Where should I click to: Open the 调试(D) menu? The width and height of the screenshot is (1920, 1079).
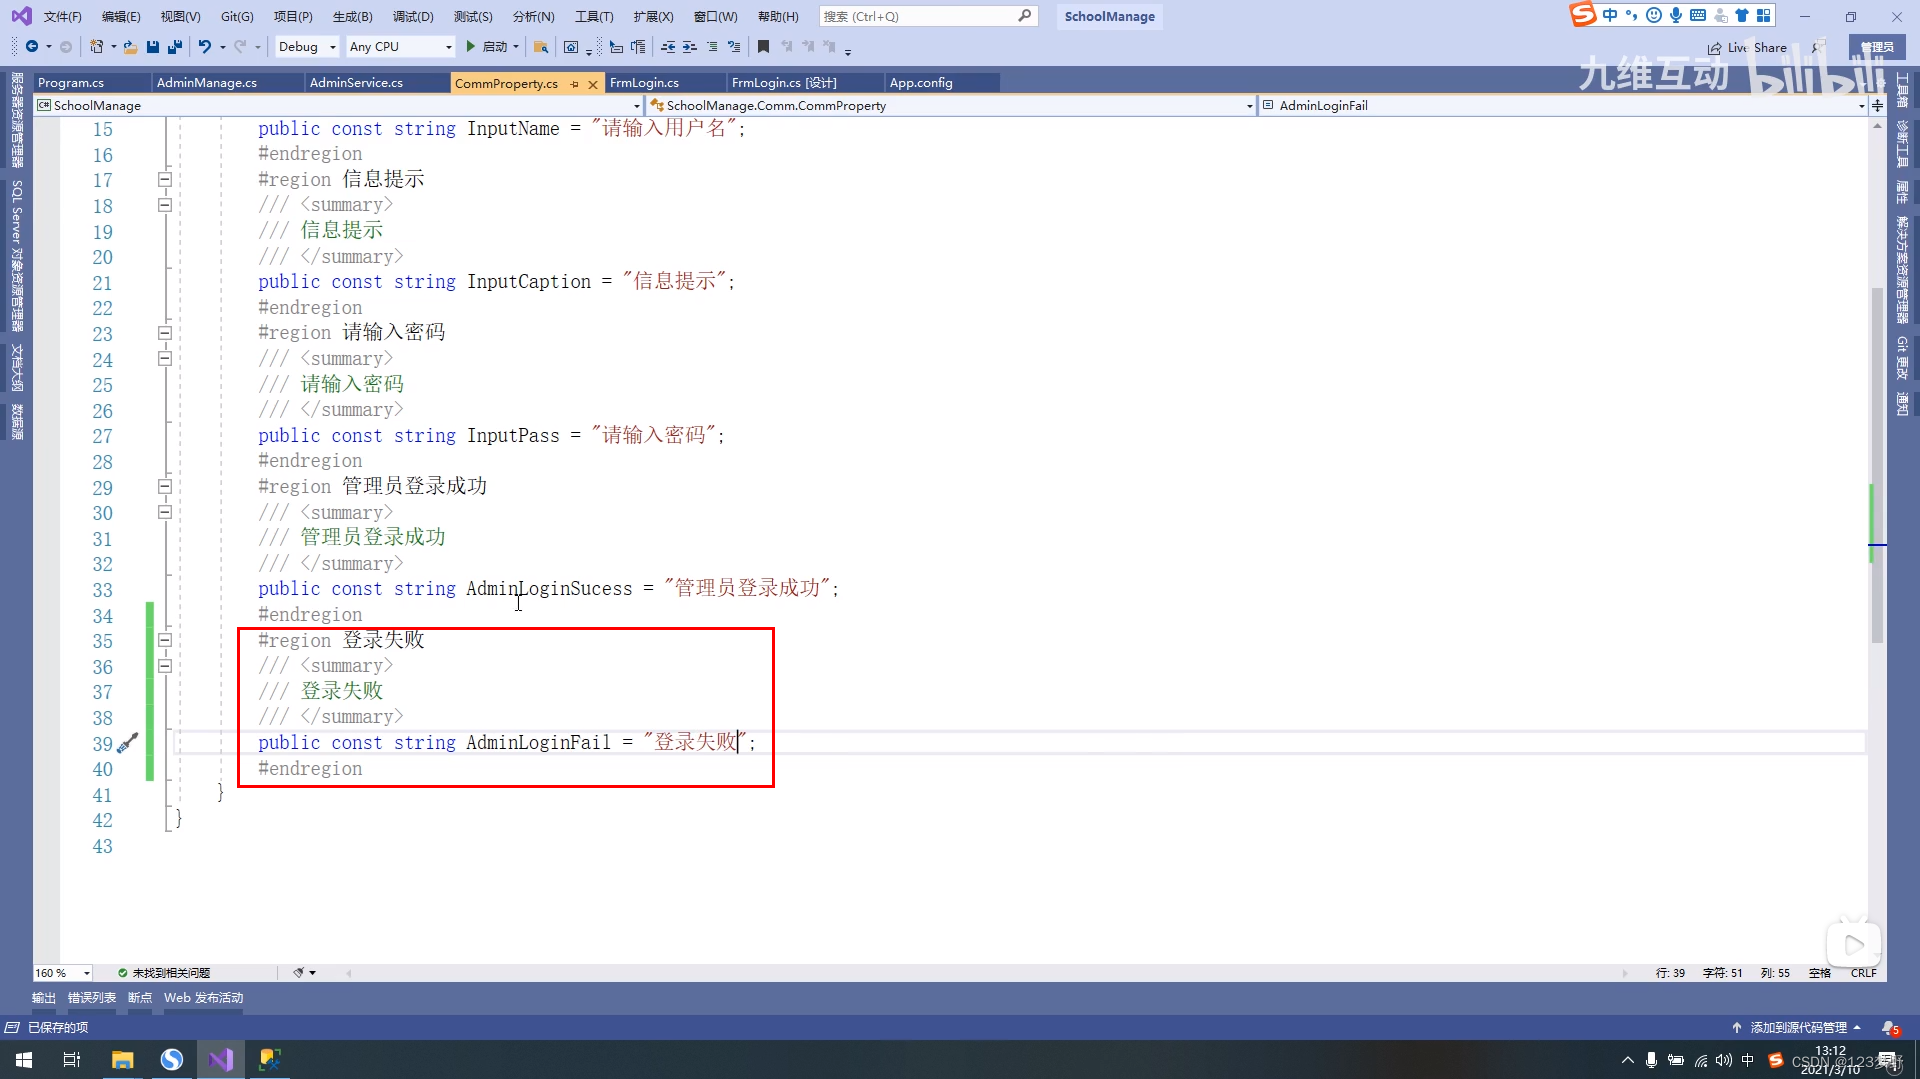[x=413, y=16]
